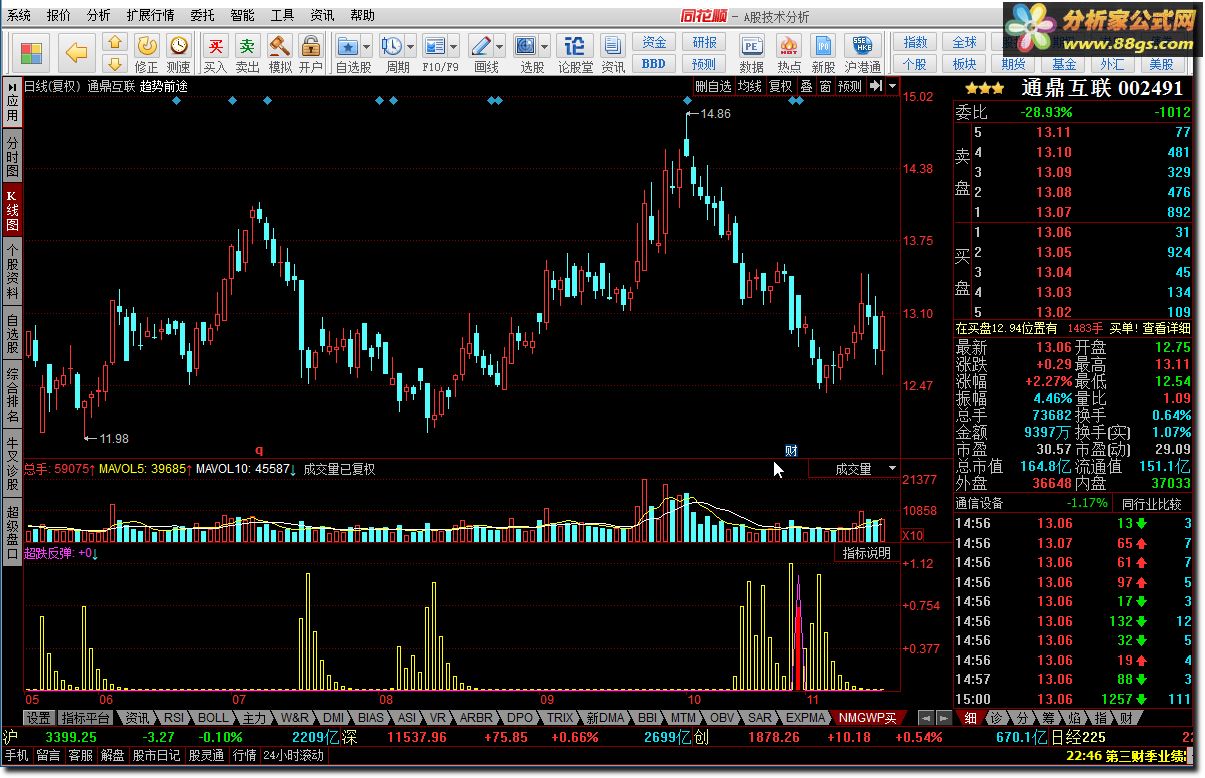
Task: Select the SAR indicator tab
Action: click(760, 718)
